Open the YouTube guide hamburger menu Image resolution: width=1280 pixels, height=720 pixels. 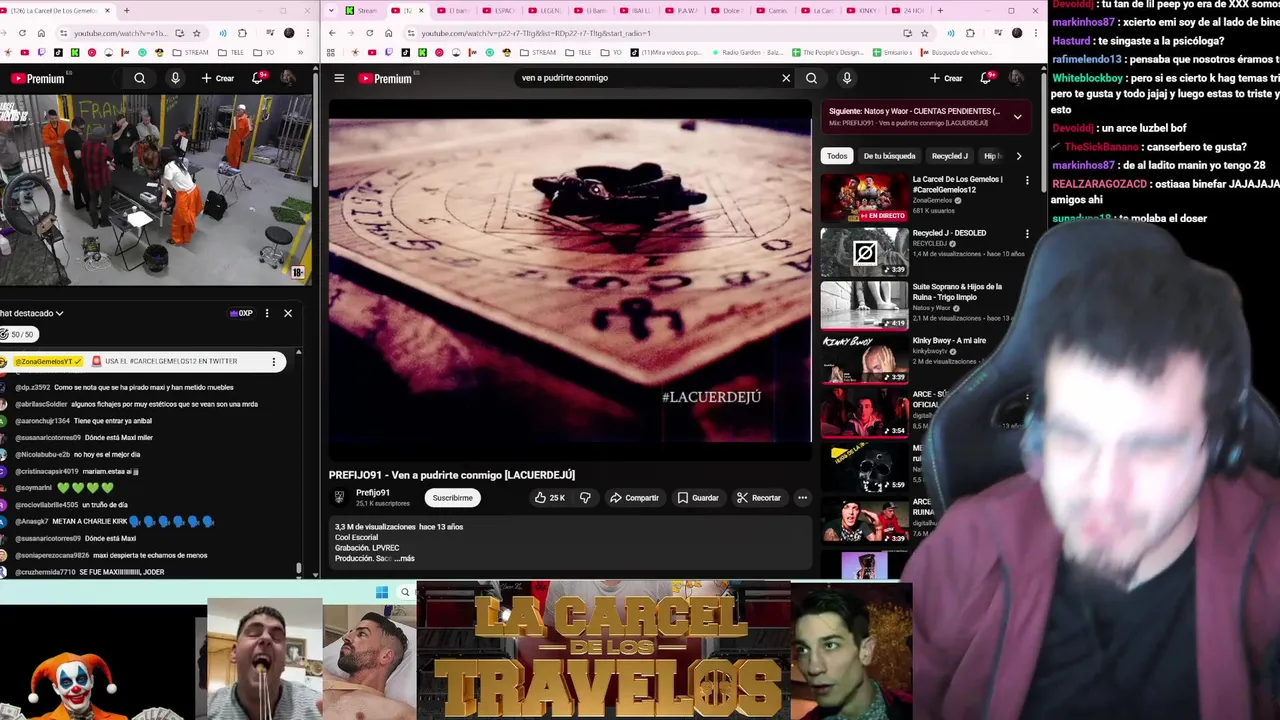click(x=339, y=78)
